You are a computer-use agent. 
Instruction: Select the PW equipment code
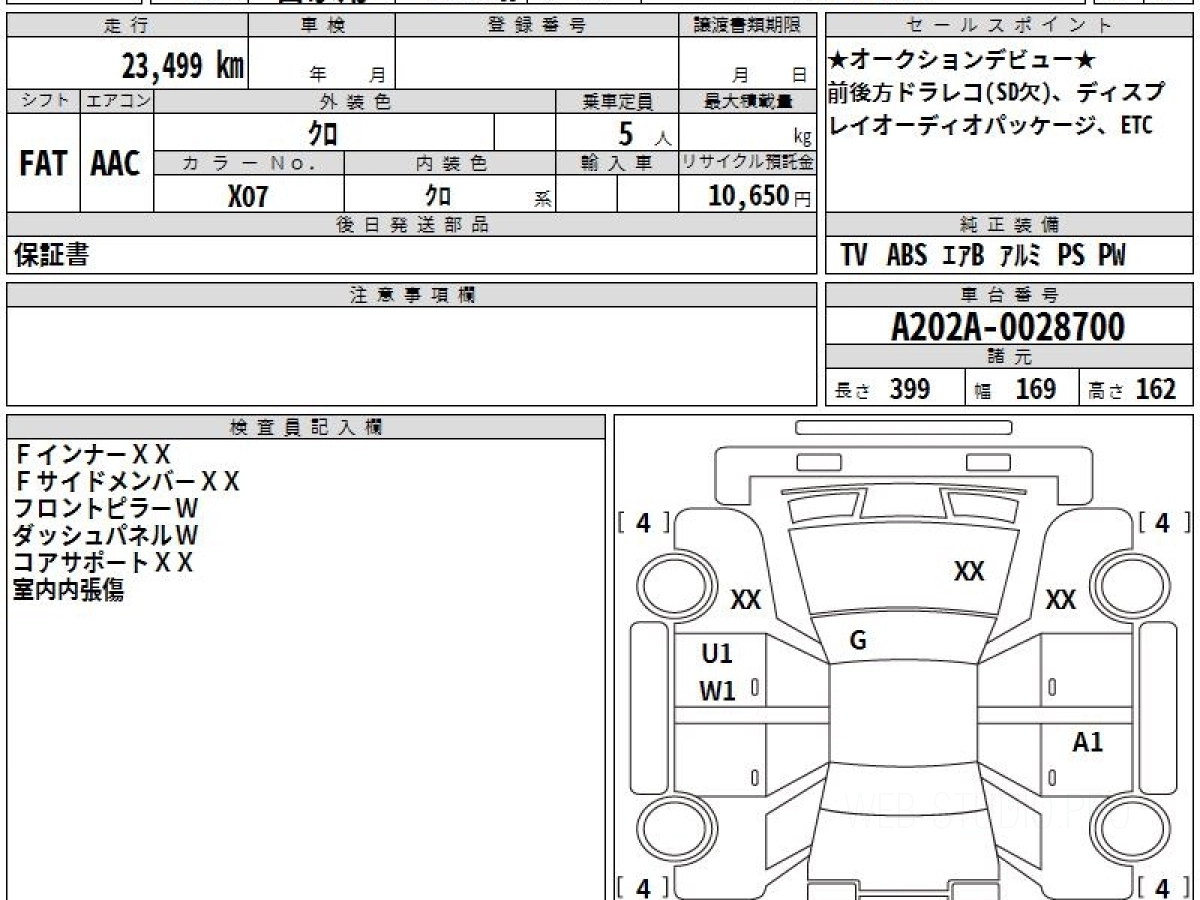pos(1112,256)
